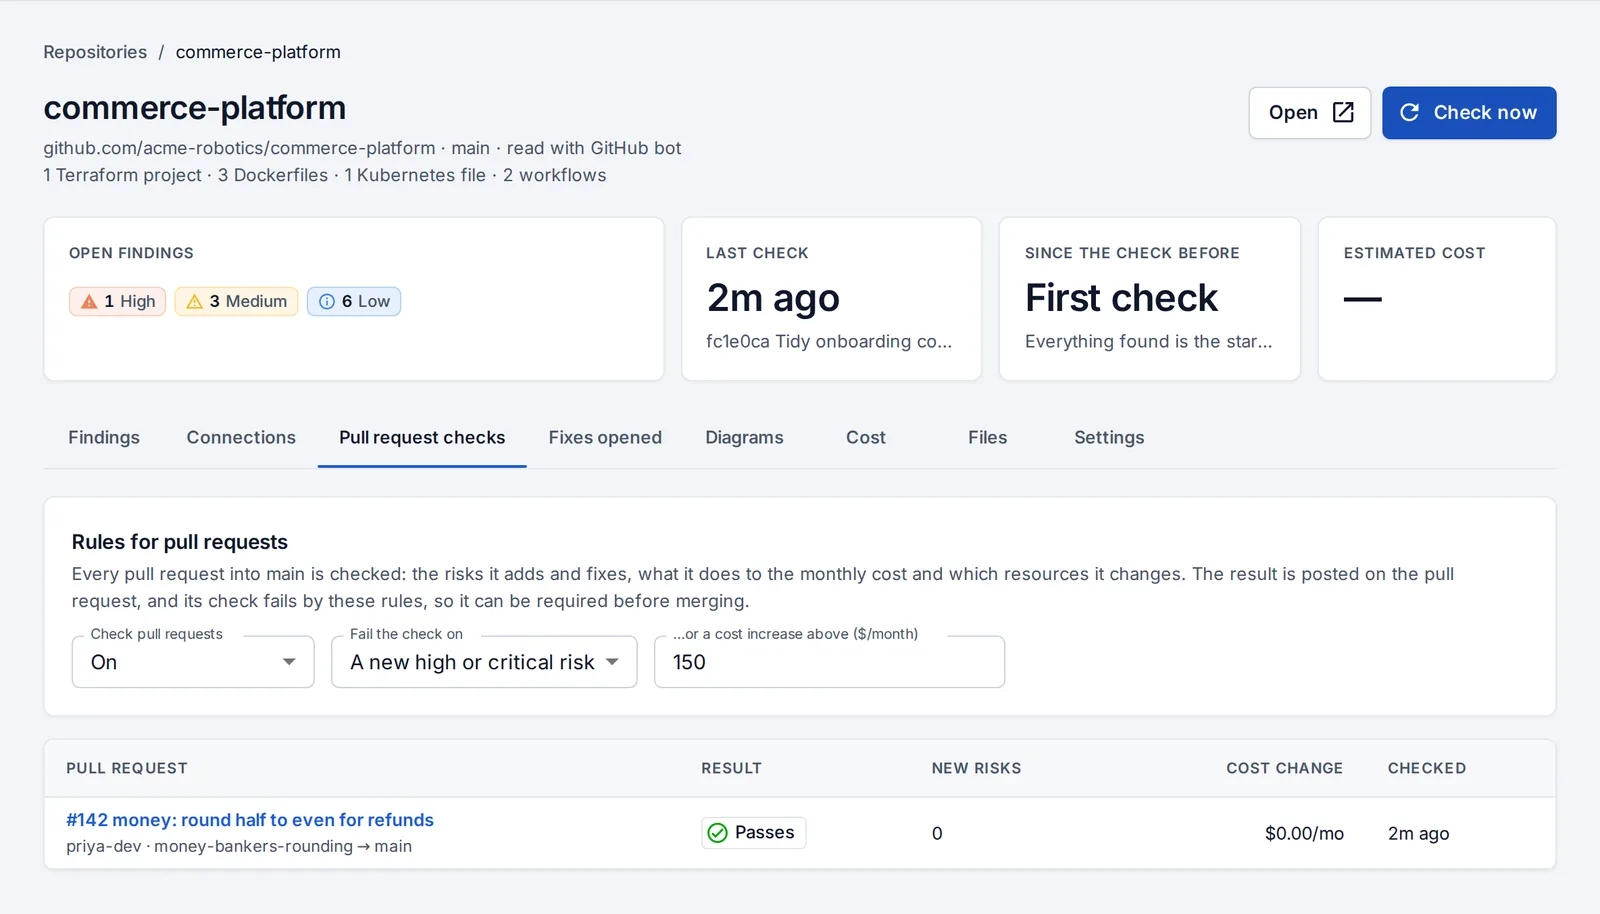The image size is (1600, 914).
Task: Click the Passes result badge
Action: [754, 832]
